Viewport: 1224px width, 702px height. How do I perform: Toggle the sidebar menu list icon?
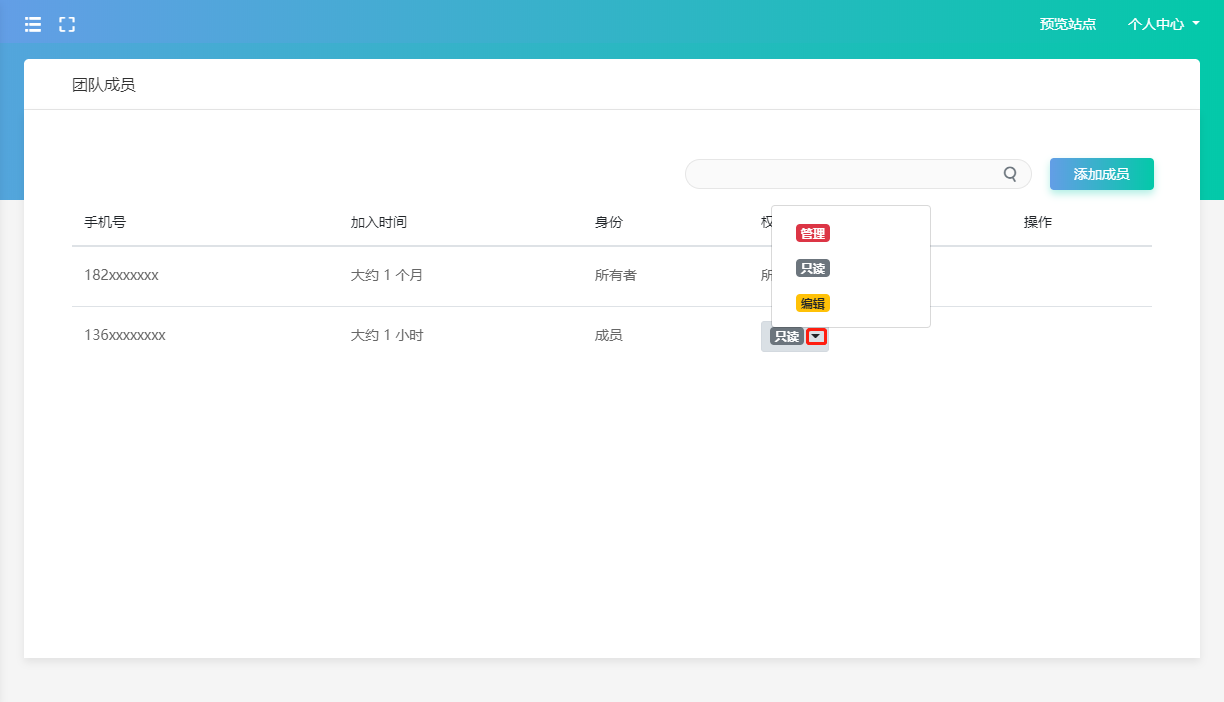[x=33, y=25]
